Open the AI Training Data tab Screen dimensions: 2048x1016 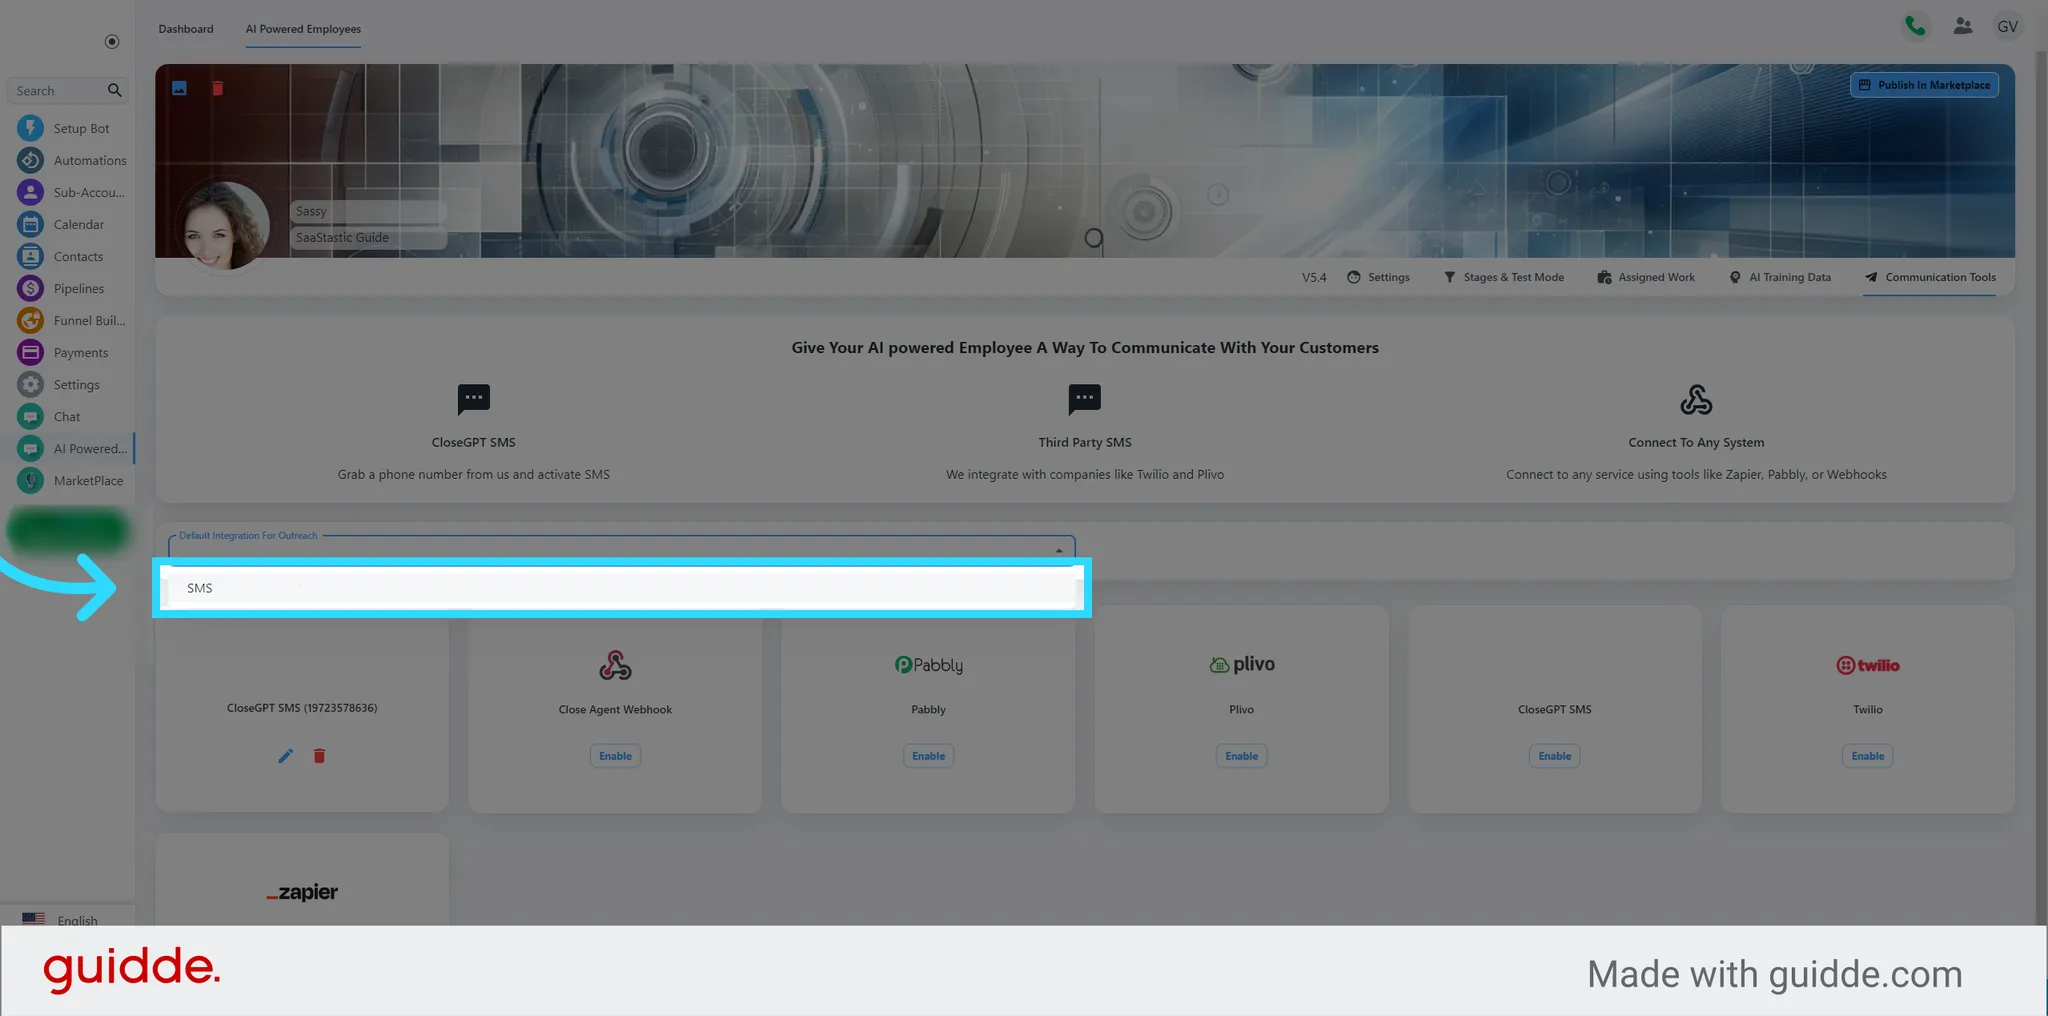[1780, 277]
